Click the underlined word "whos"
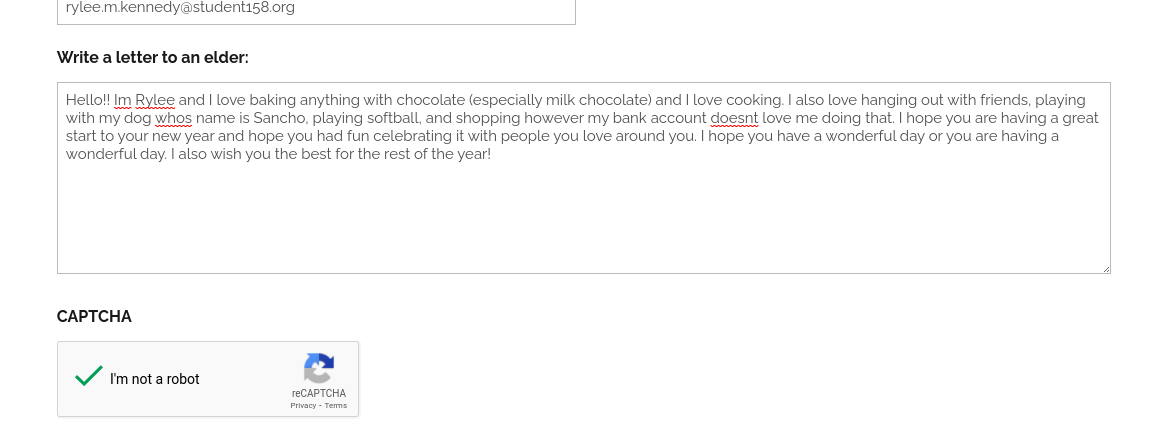This screenshot has width=1157, height=434. point(173,118)
